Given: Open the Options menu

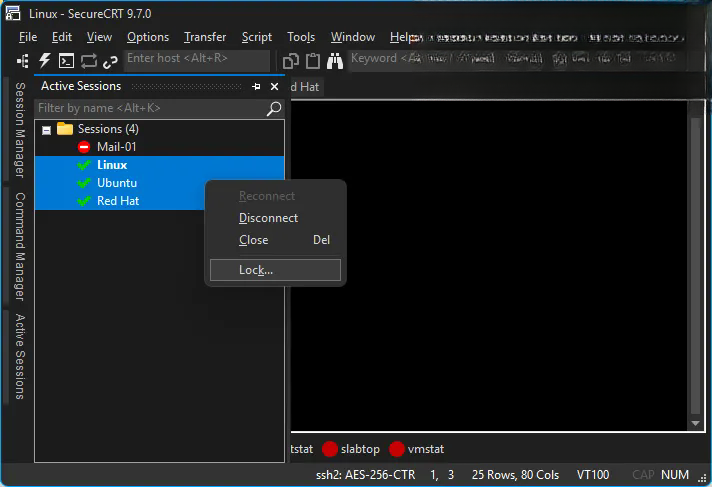Looking at the screenshot, I should coord(148,37).
